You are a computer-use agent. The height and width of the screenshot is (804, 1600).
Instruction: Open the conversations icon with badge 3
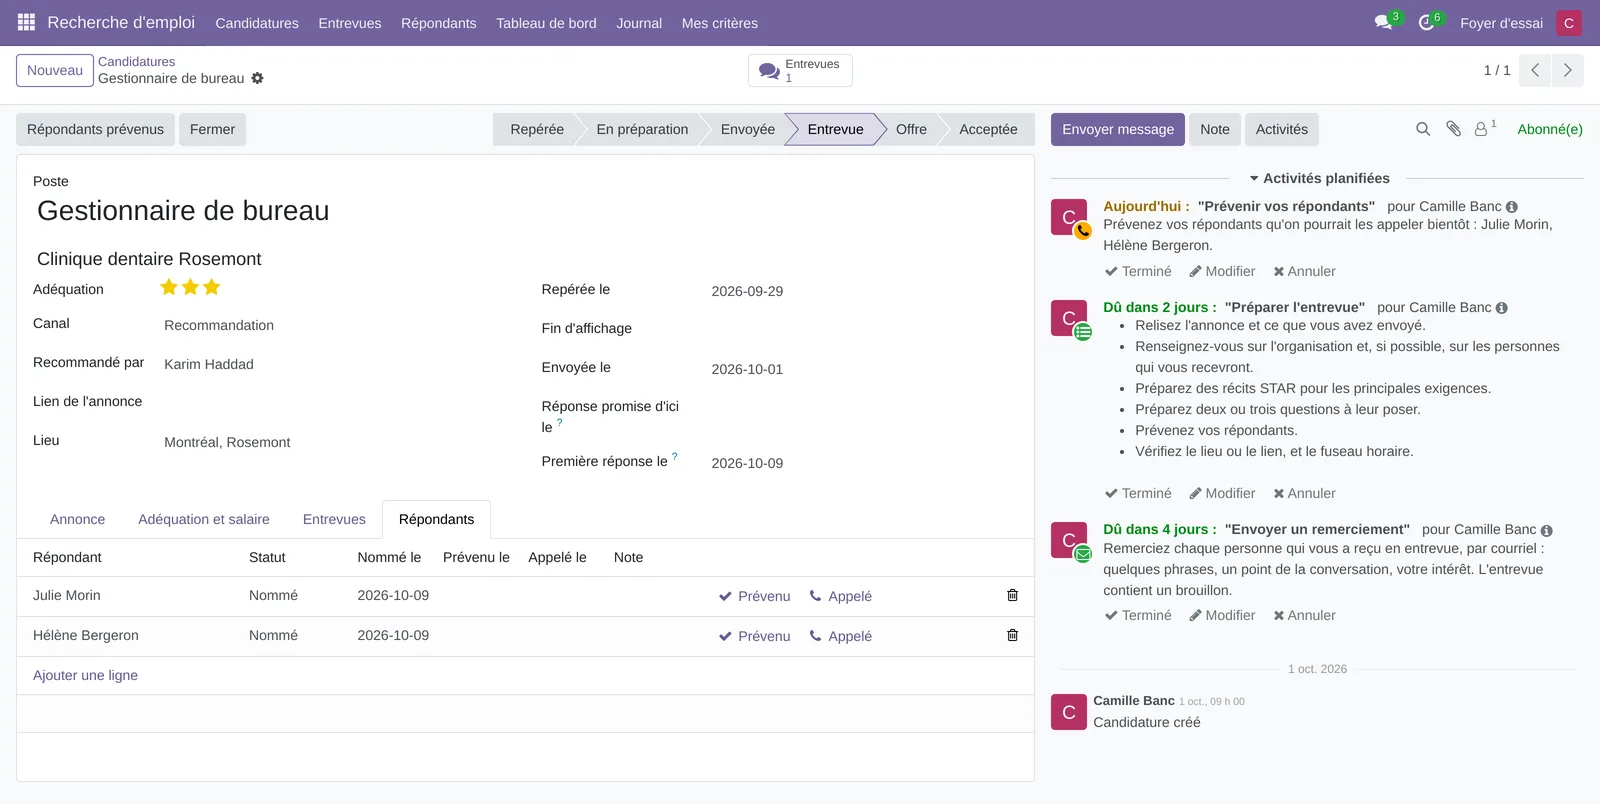pos(1384,22)
